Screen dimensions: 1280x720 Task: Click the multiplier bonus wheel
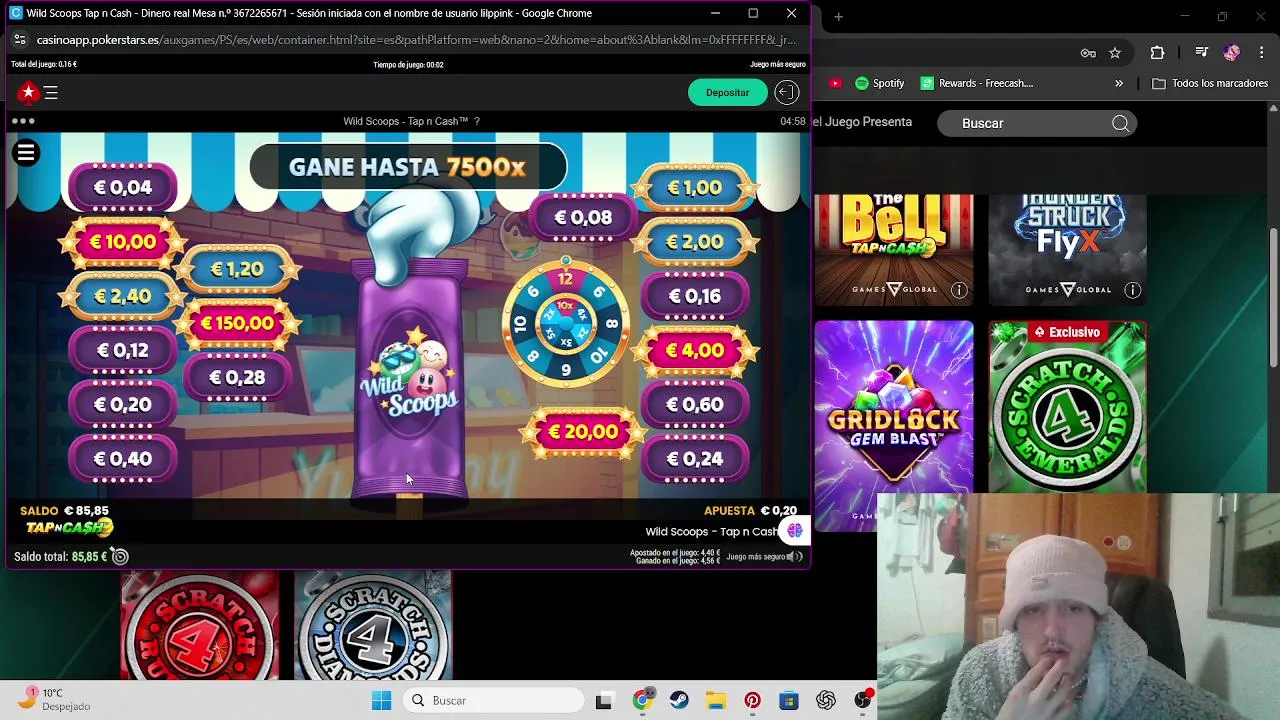[566, 323]
